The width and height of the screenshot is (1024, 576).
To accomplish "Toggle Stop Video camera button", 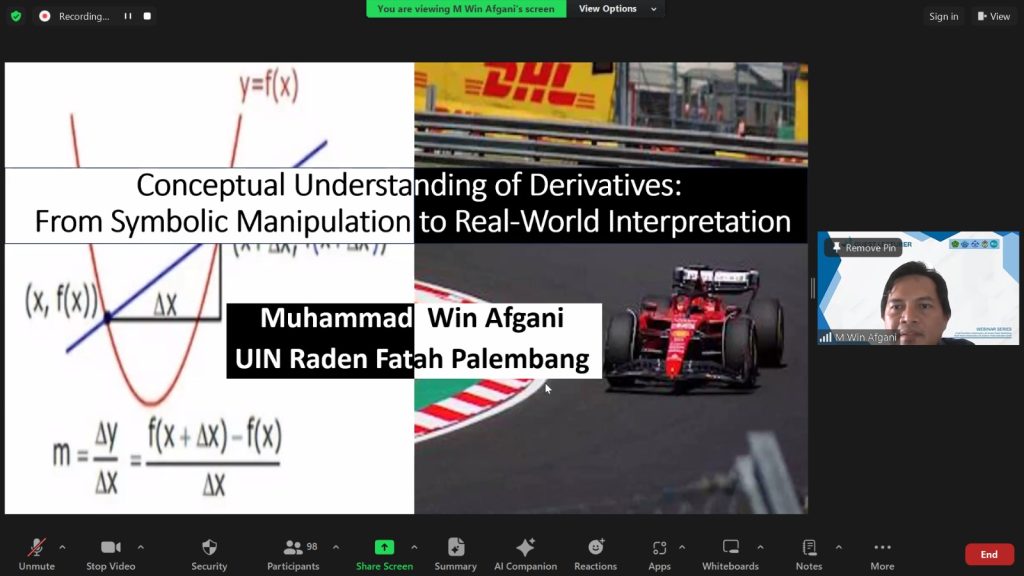I will tap(110, 553).
